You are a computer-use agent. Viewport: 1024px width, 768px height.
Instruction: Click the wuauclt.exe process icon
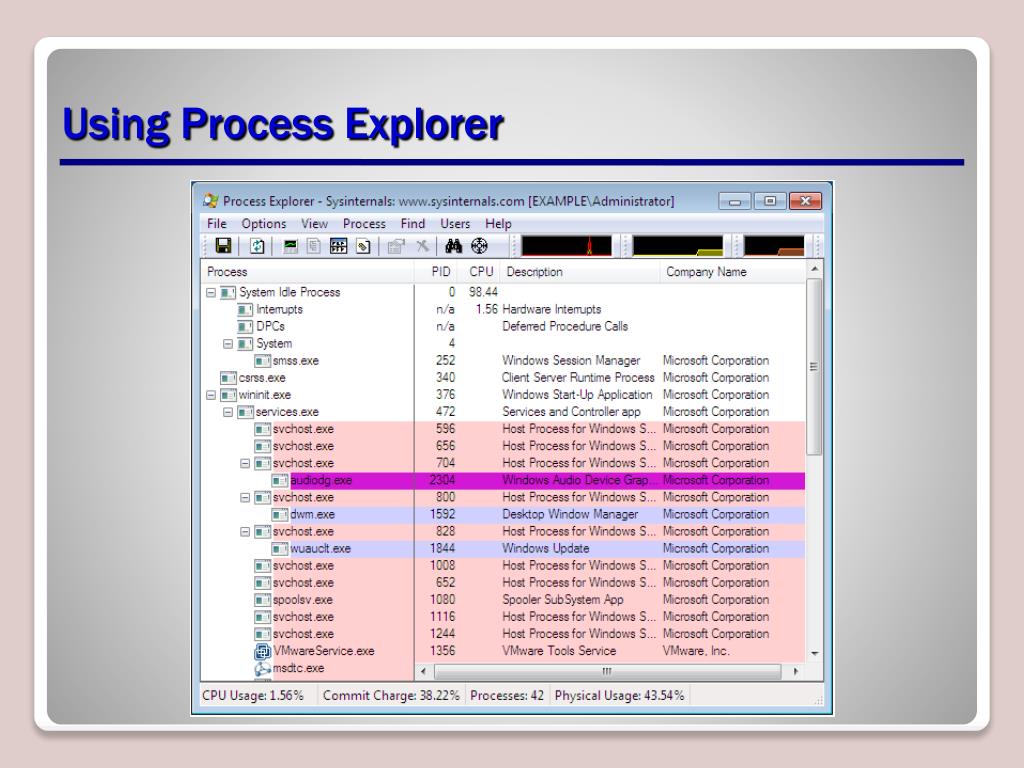[x=280, y=549]
